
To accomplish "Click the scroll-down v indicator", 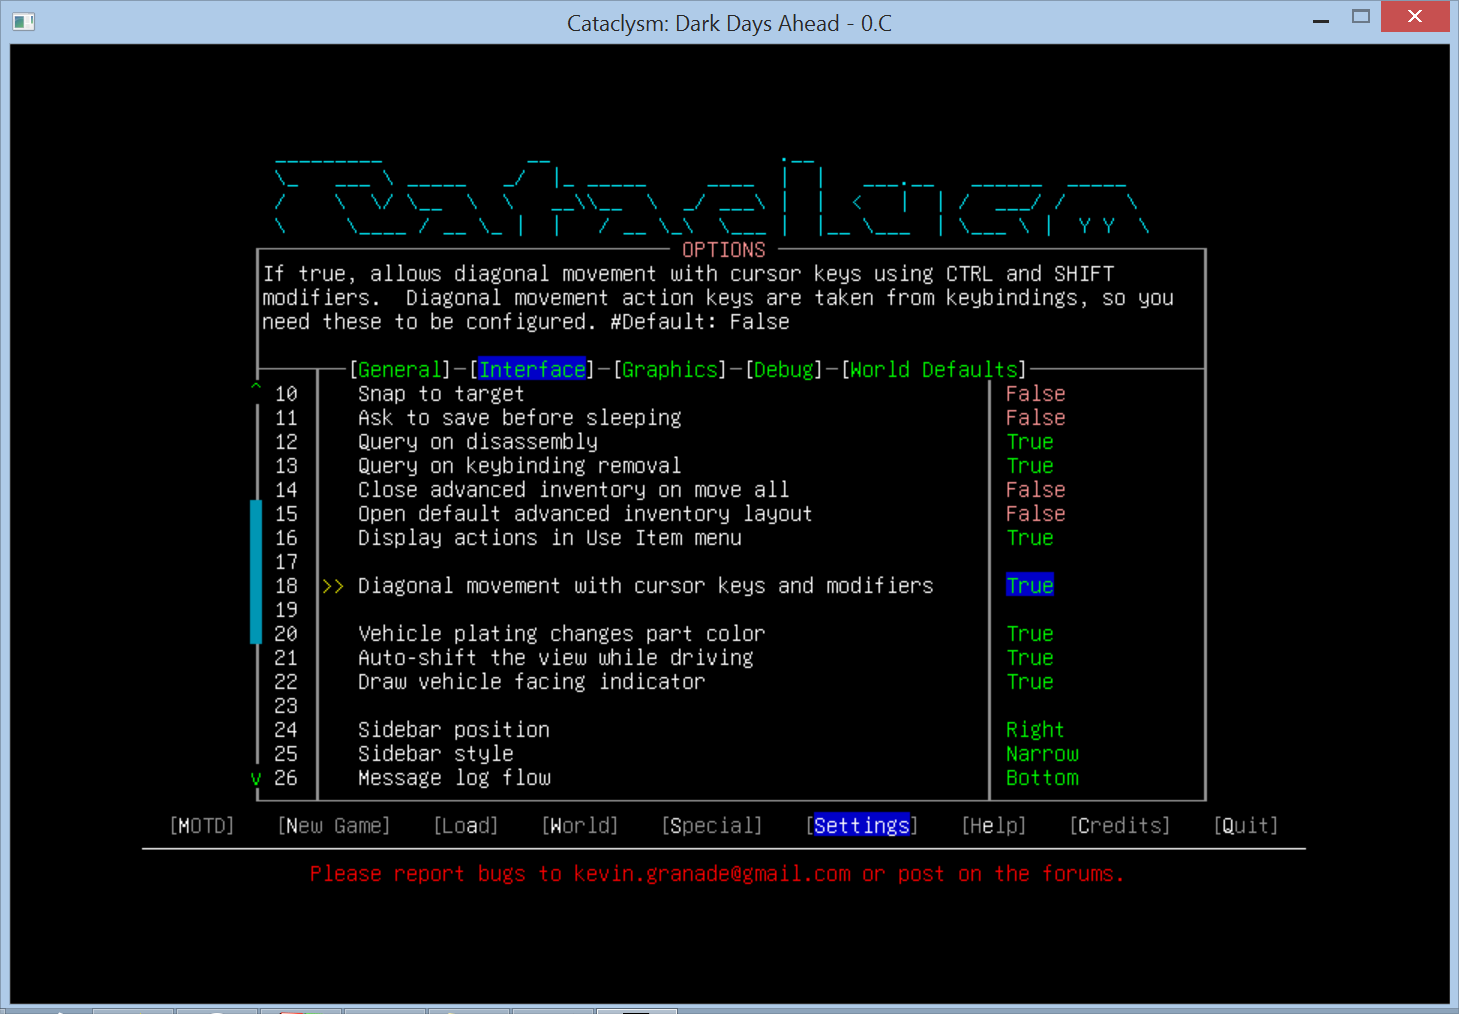I will [x=256, y=779].
